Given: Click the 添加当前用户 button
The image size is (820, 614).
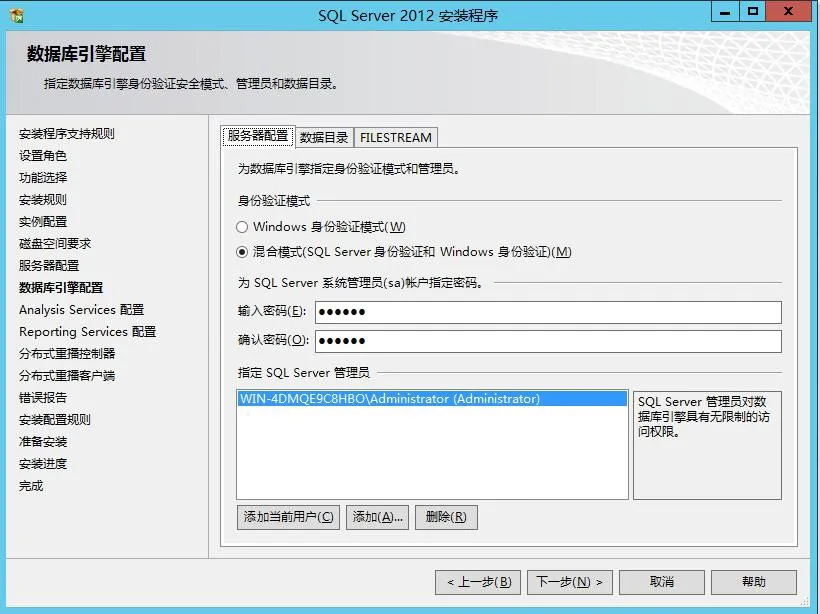Looking at the screenshot, I should tap(287, 517).
